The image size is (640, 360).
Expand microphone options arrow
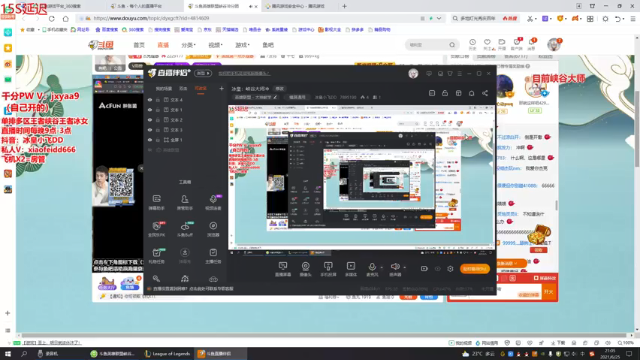382,267
